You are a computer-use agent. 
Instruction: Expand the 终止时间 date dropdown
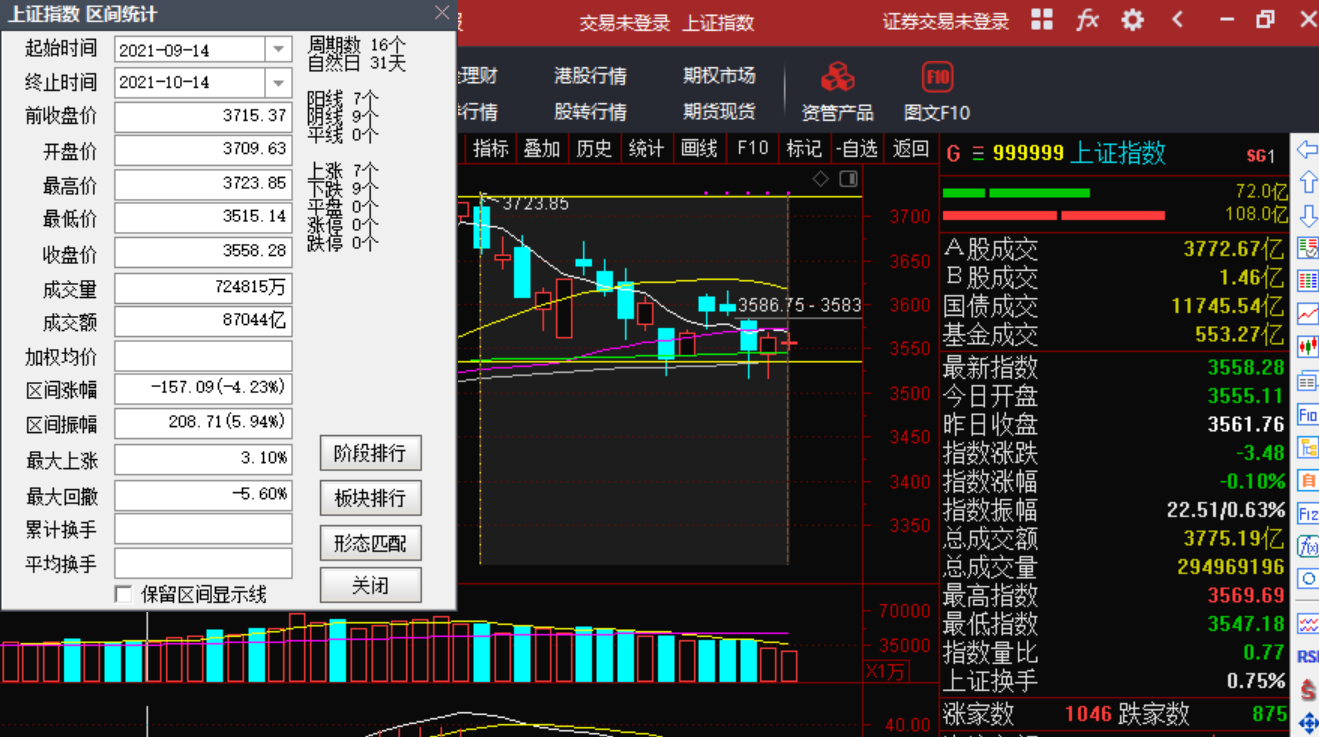click(x=278, y=82)
